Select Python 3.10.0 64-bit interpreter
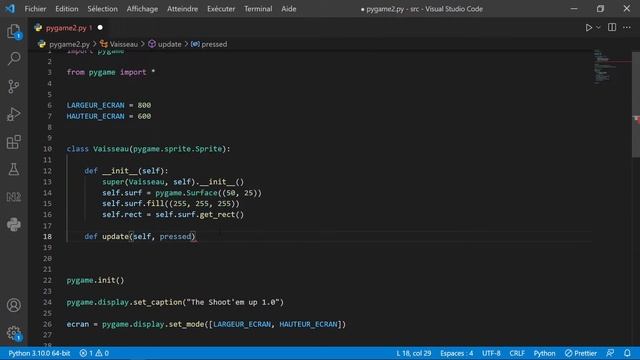This screenshot has height=360, width=640. [39, 353]
